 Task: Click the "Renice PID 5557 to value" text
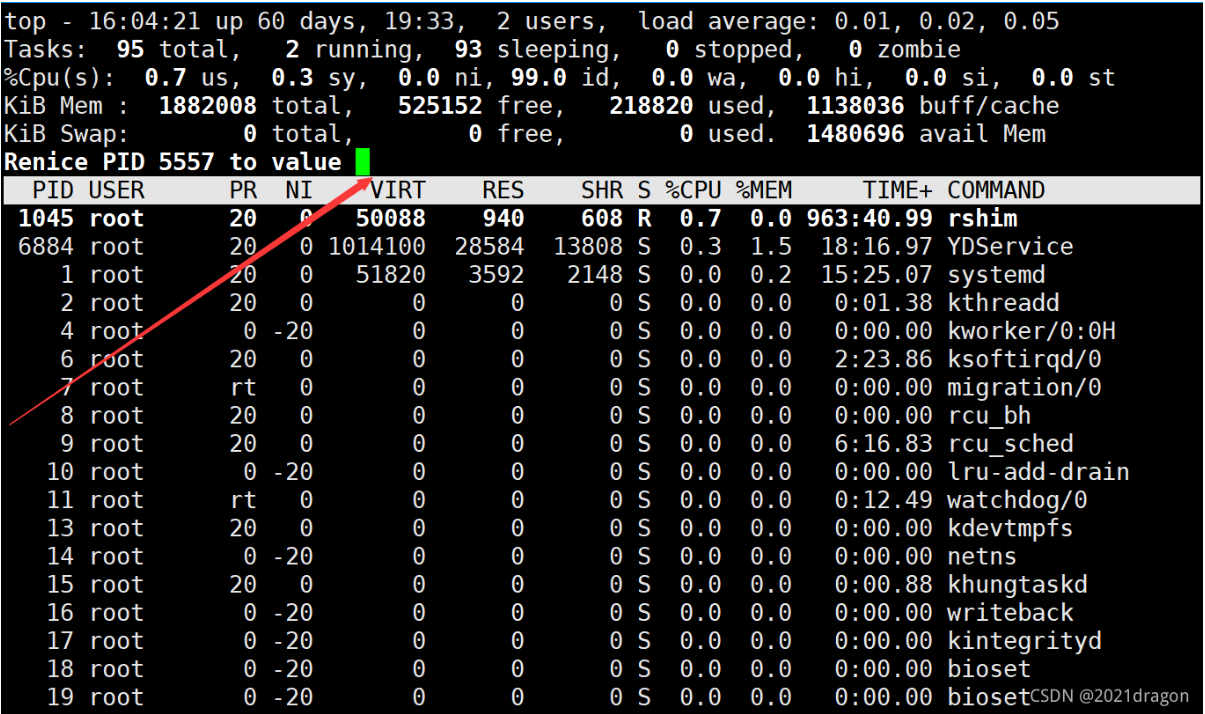(173, 162)
